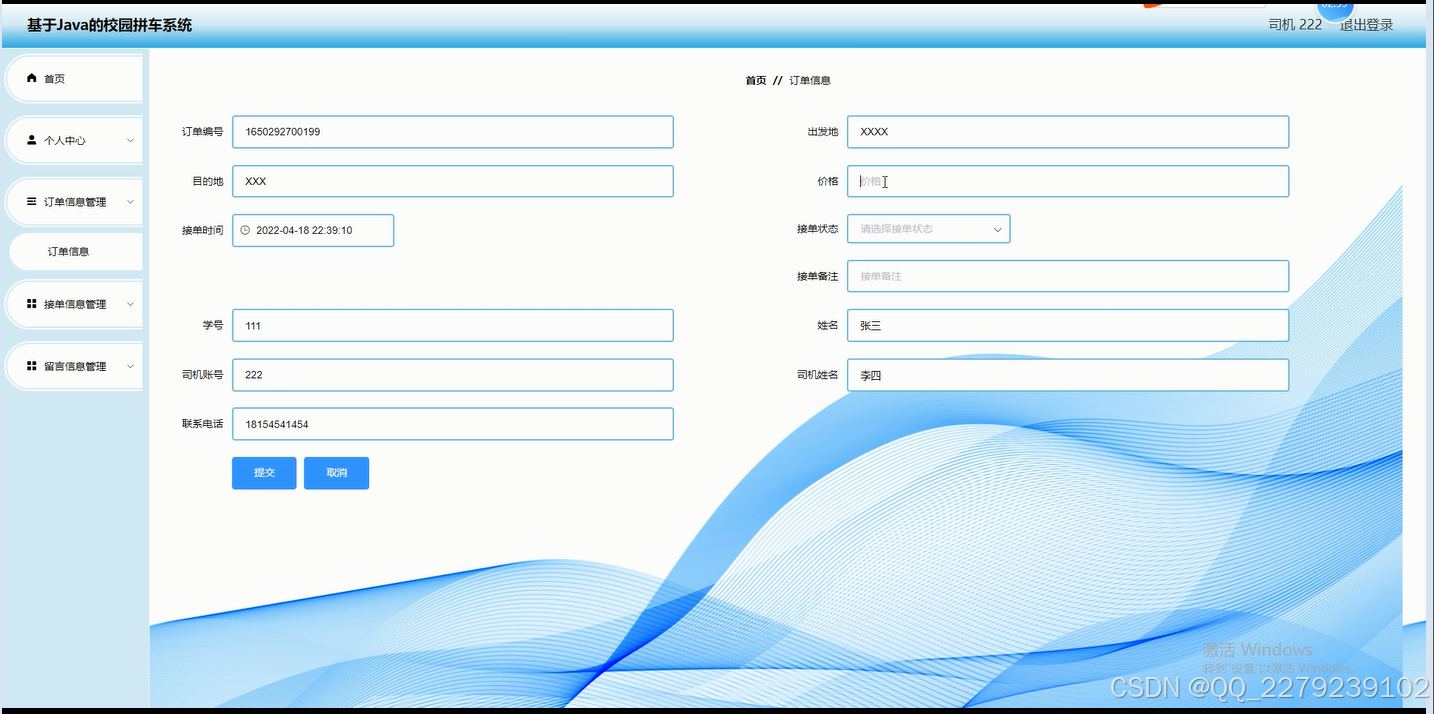Focus the 出发地 input field

pyautogui.click(x=1068, y=132)
